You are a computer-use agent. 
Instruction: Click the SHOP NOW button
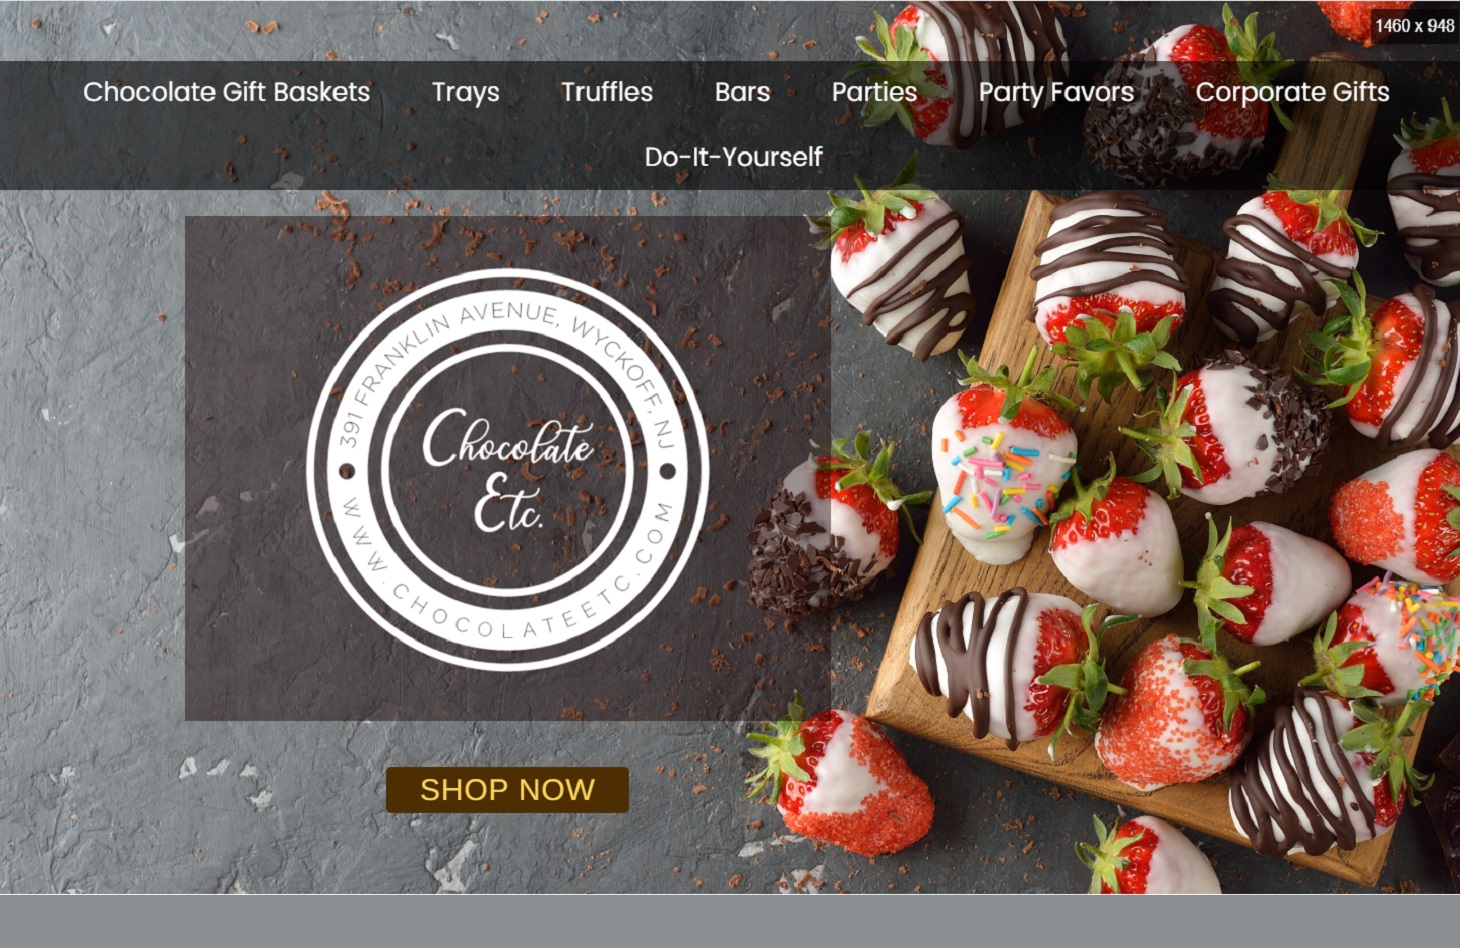click(x=507, y=790)
